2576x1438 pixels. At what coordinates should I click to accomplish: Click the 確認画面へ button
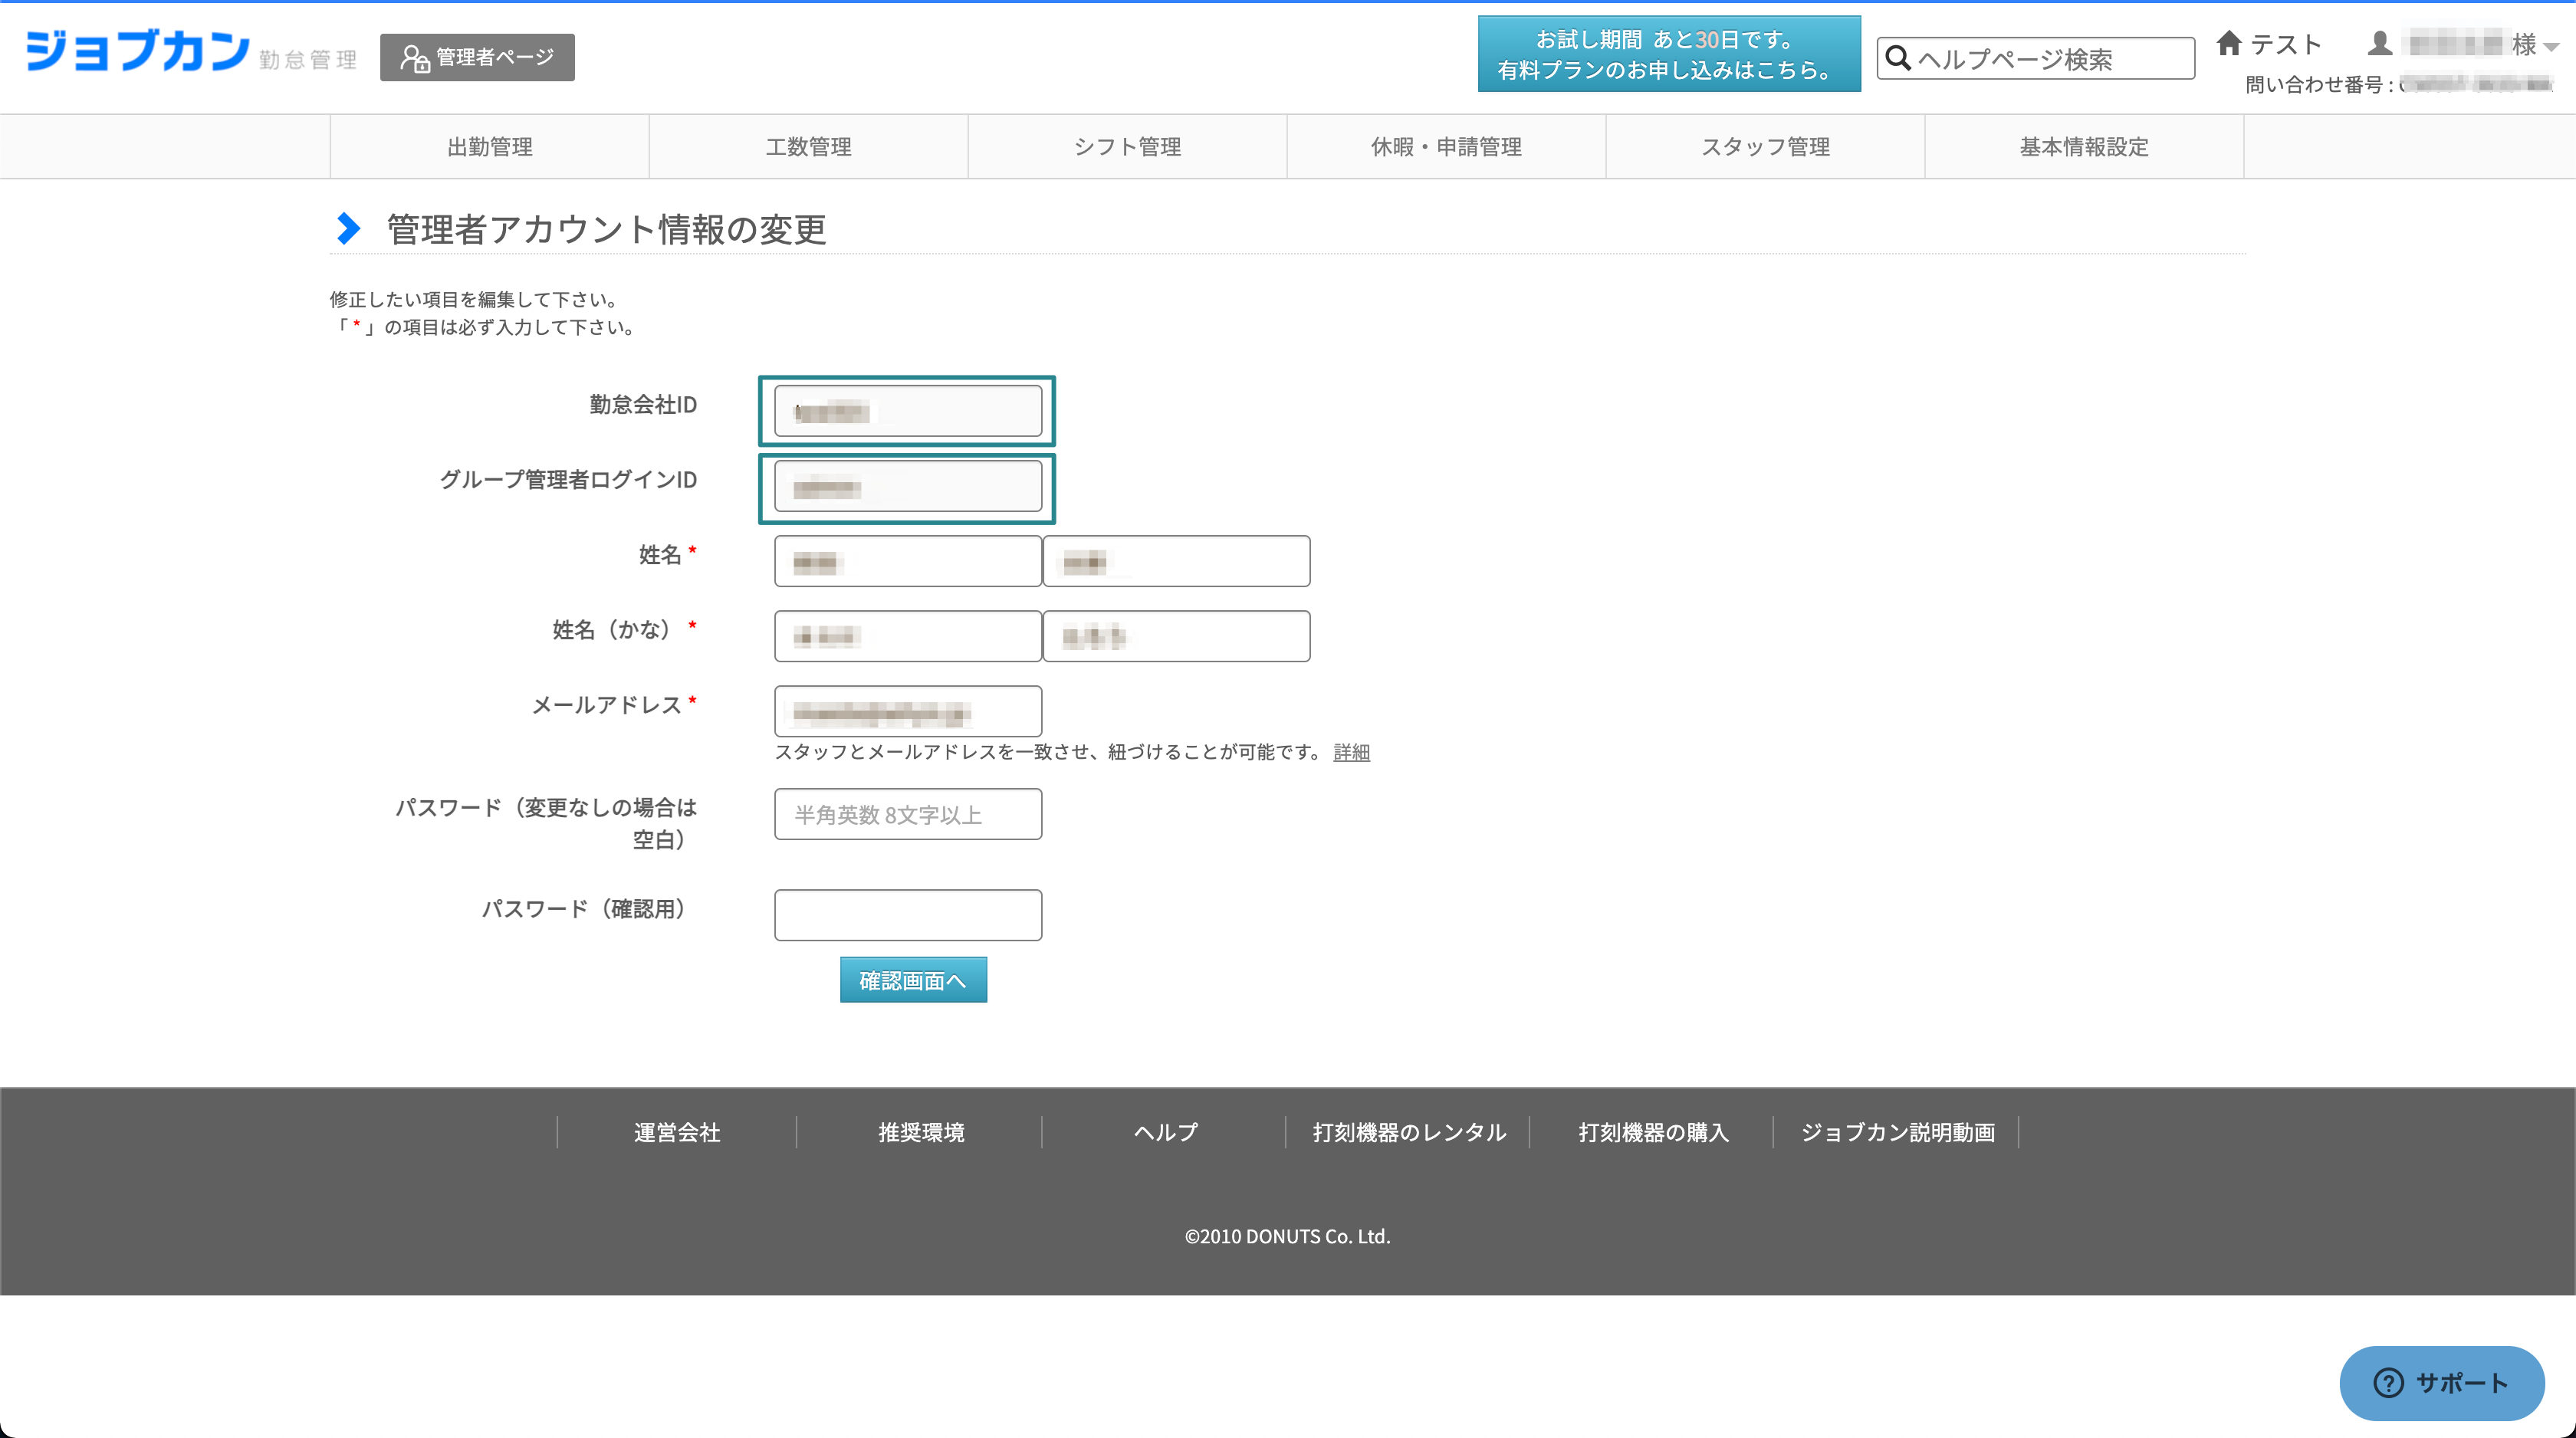tap(913, 980)
